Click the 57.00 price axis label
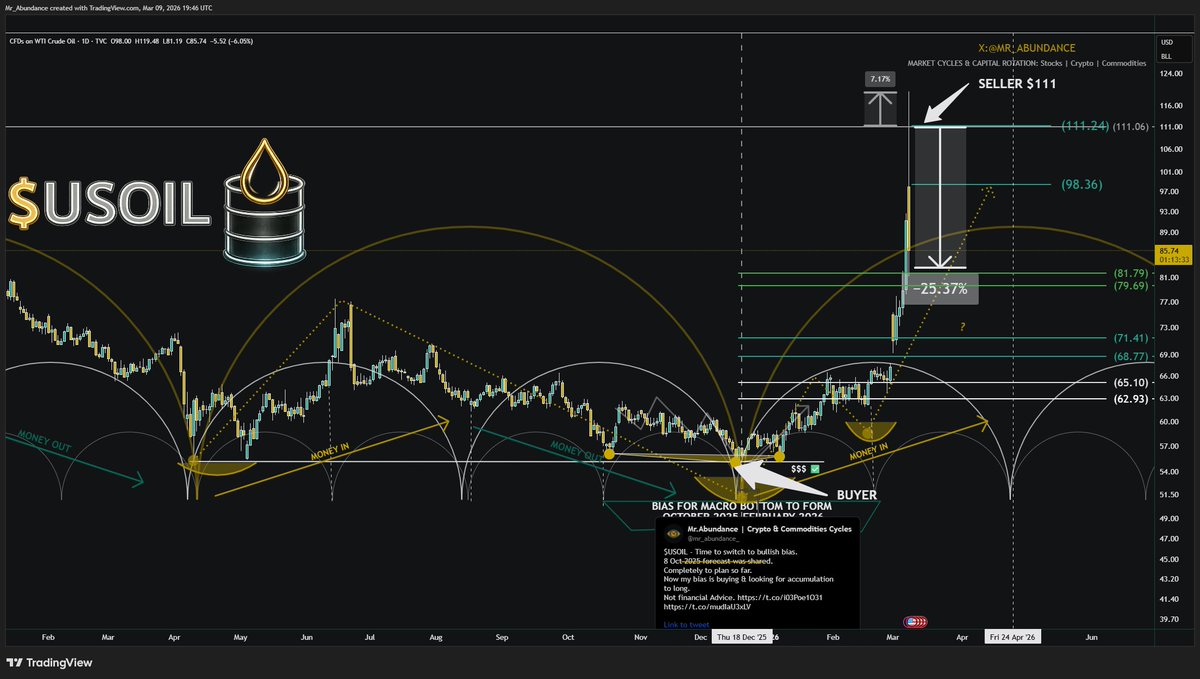The width and height of the screenshot is (1200, 679). tap(1170, 446)
